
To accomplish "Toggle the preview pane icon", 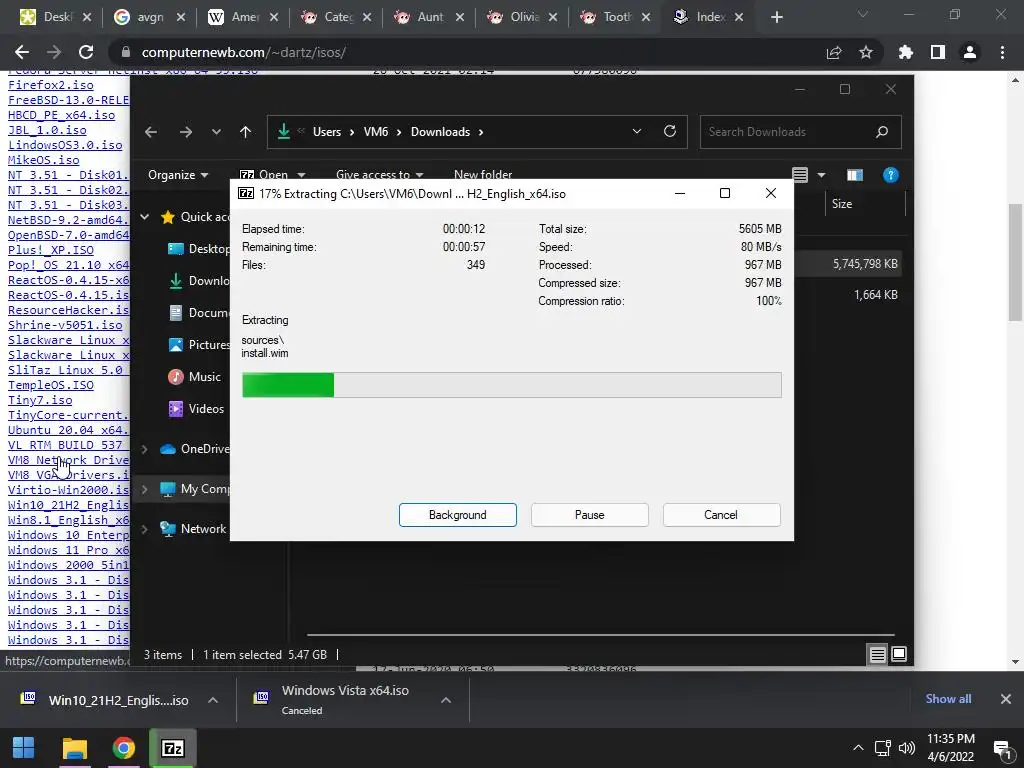I will (854, 175).
